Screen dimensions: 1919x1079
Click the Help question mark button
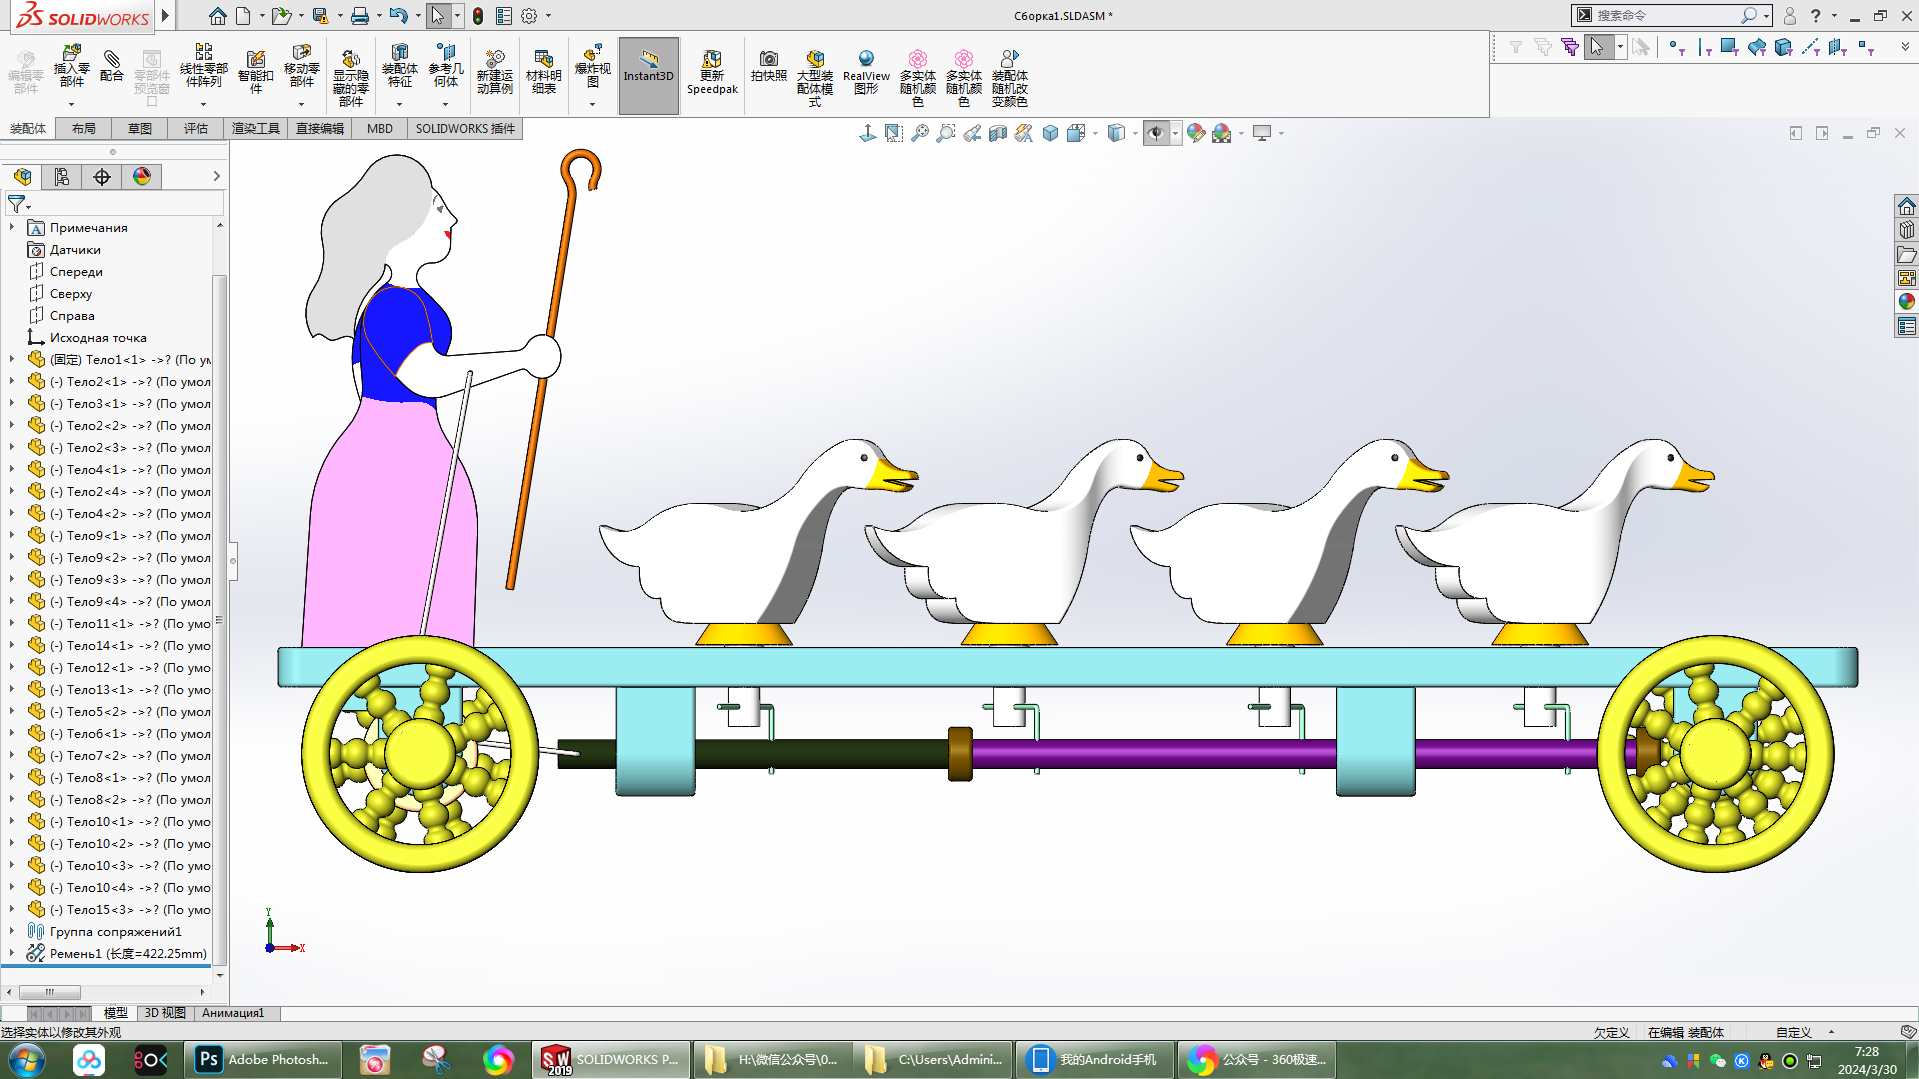pos(1816,16)
